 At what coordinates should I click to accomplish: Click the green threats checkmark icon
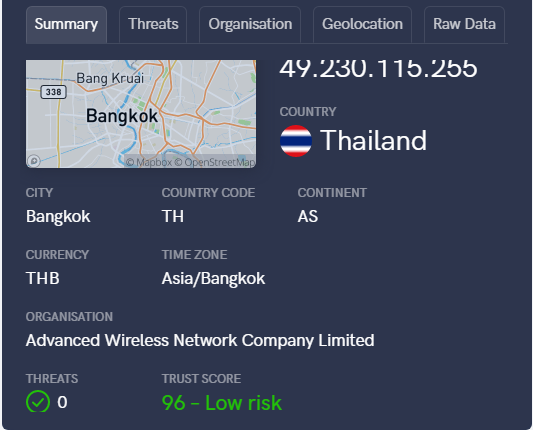38,401
